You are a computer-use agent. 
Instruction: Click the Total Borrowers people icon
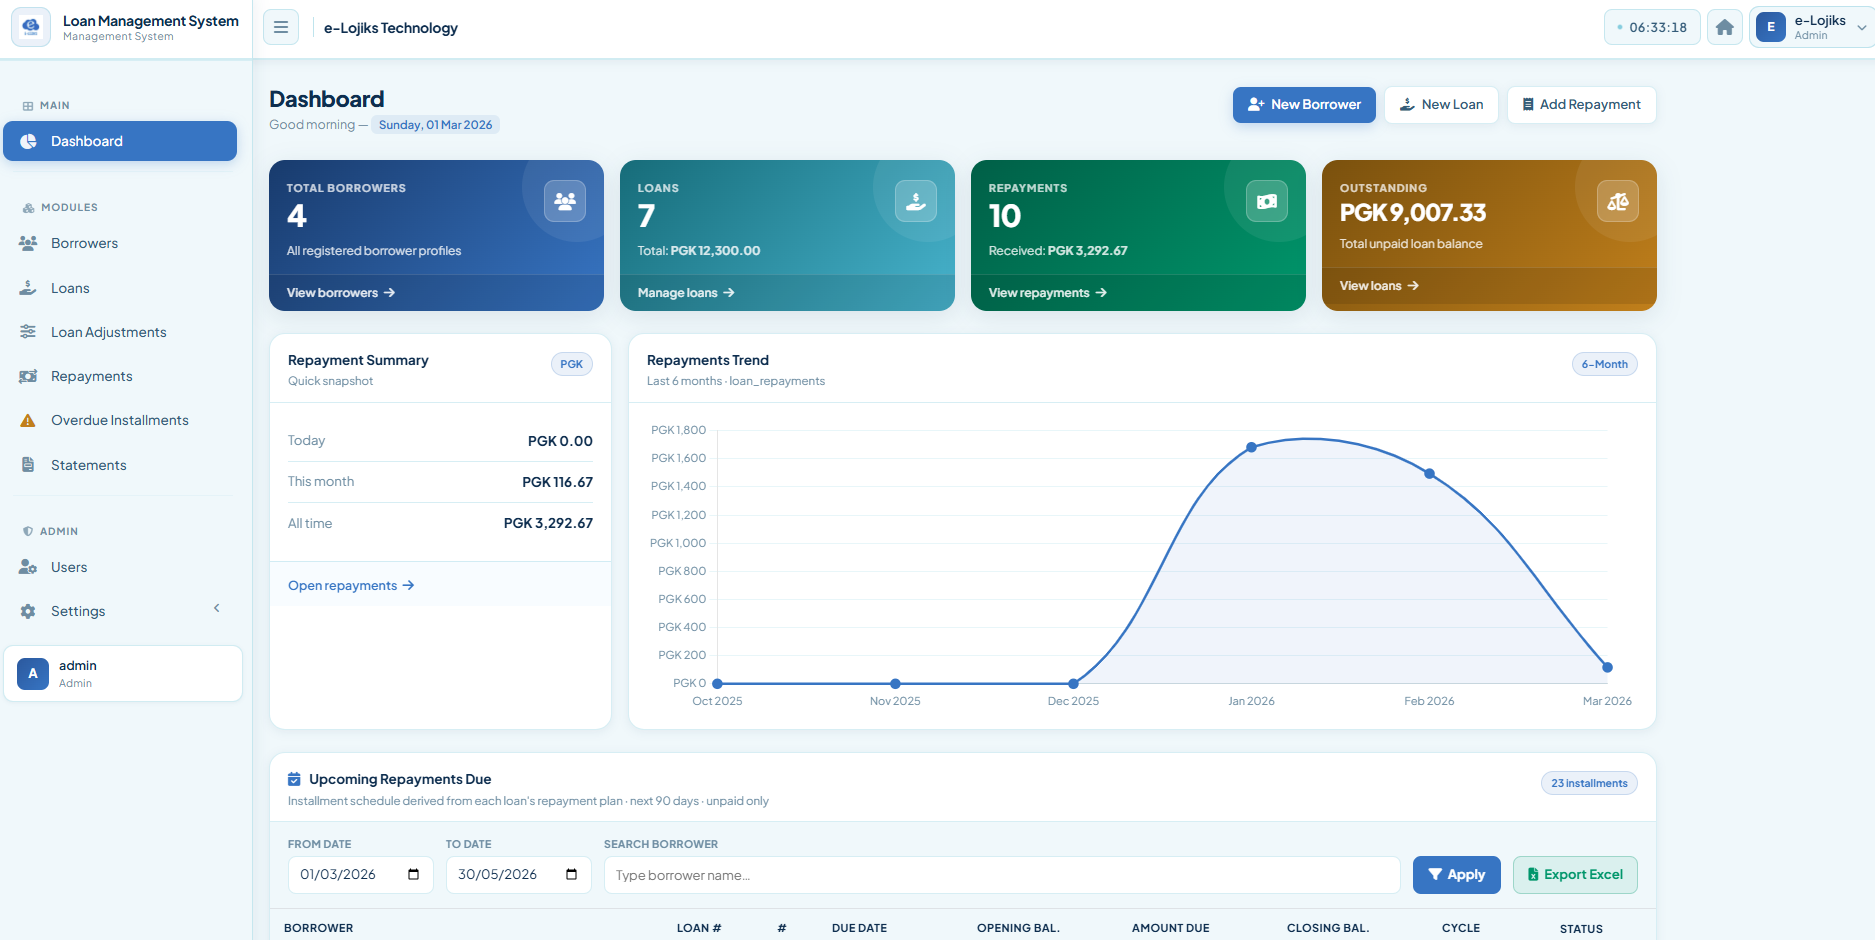pyautogui.click(x=565, y=201)
